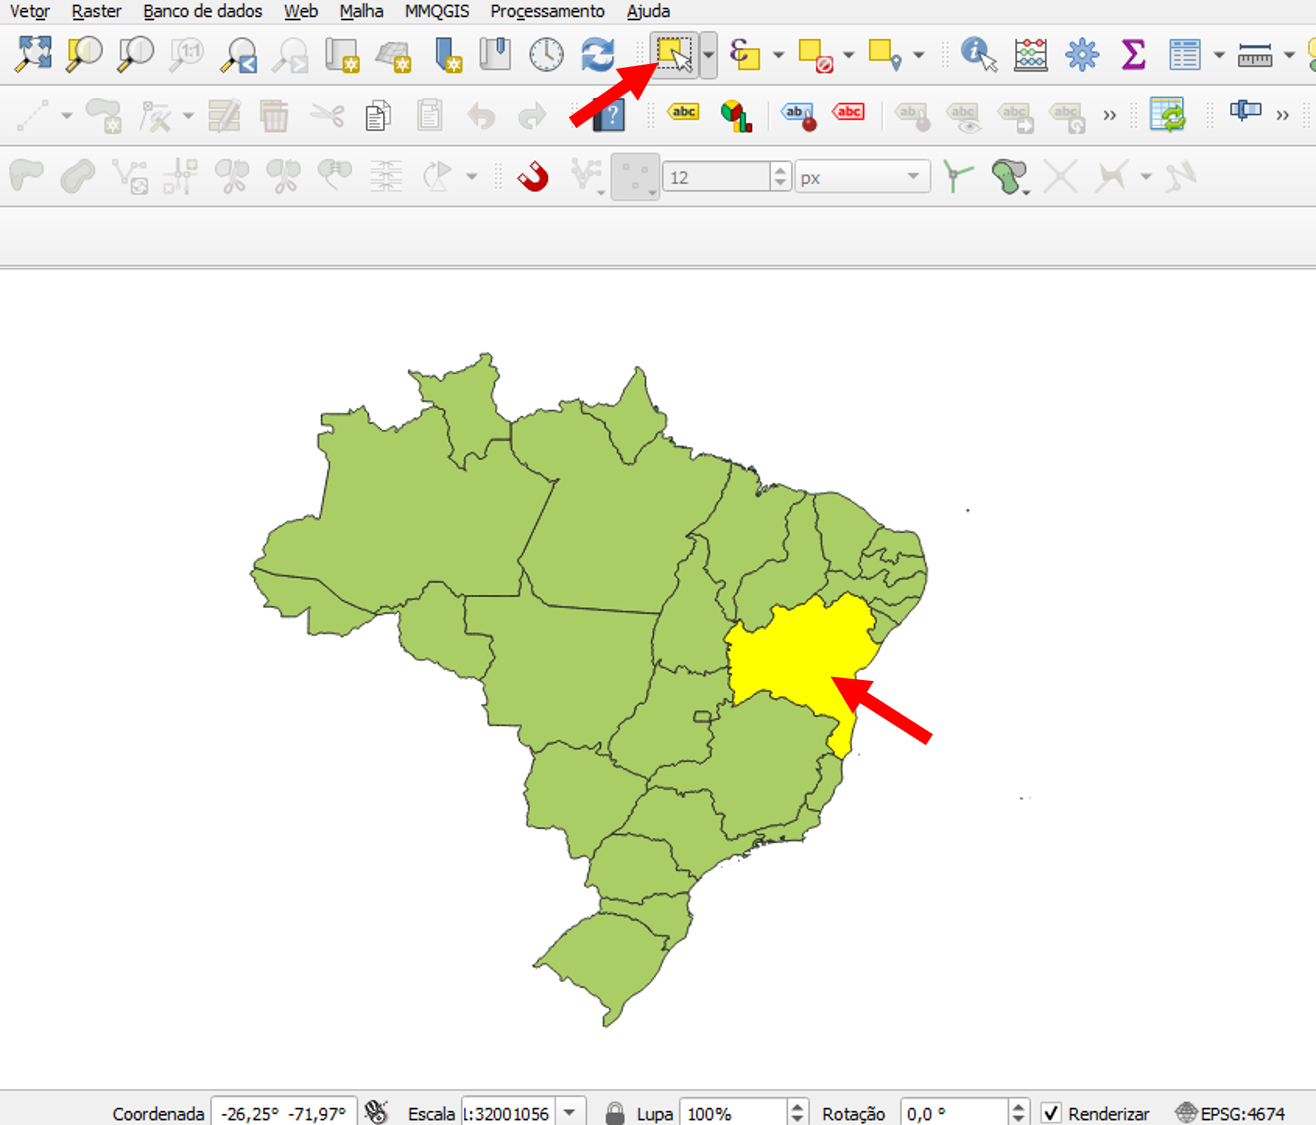Image resolution: width=1316 pixels, height=1125 pixels.
Task: Open the Temporal Controller clock icon
Action: click(546, 54)
